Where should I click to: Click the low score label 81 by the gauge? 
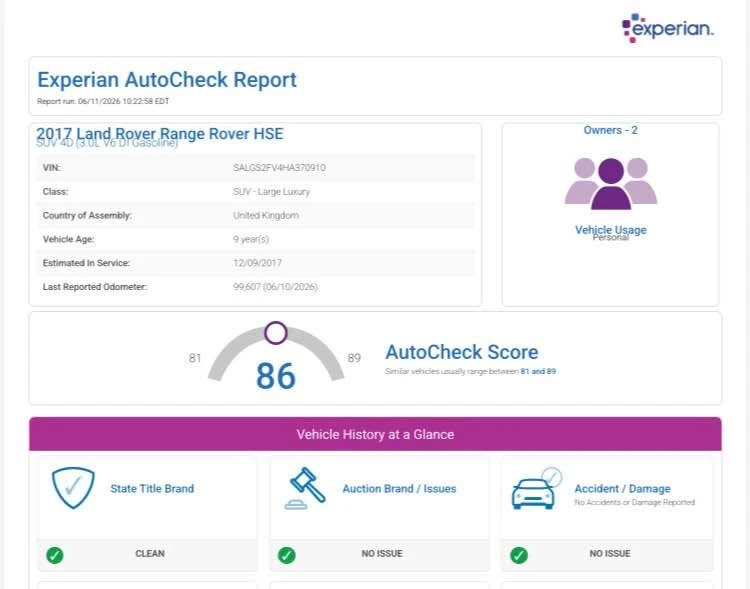coord(195,358)
